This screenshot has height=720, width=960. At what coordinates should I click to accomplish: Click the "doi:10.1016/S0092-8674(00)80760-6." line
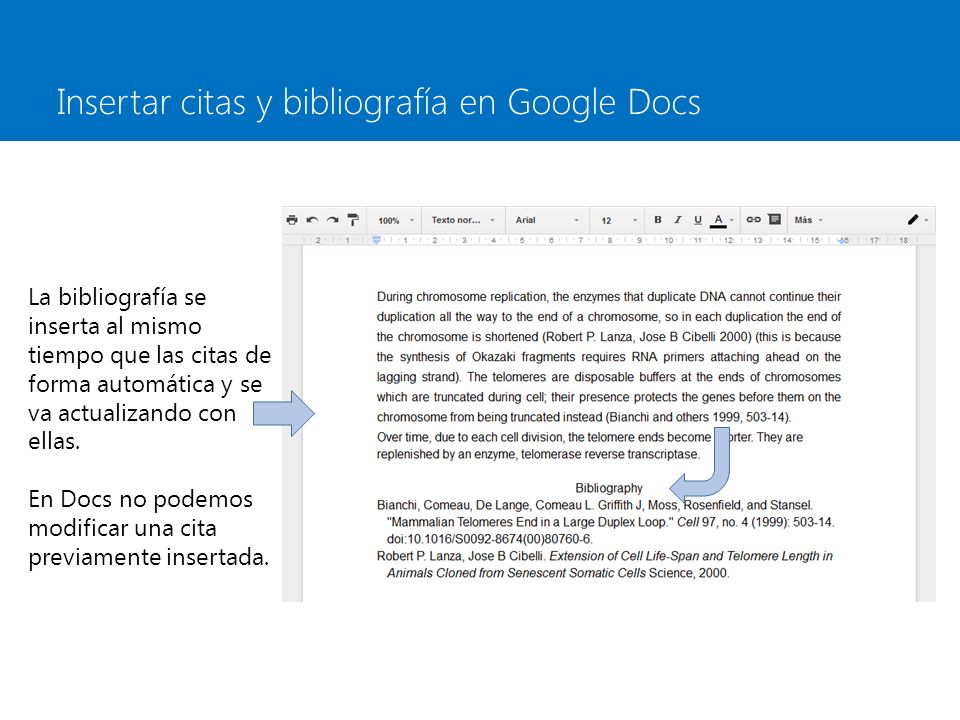tap(490, 539)
